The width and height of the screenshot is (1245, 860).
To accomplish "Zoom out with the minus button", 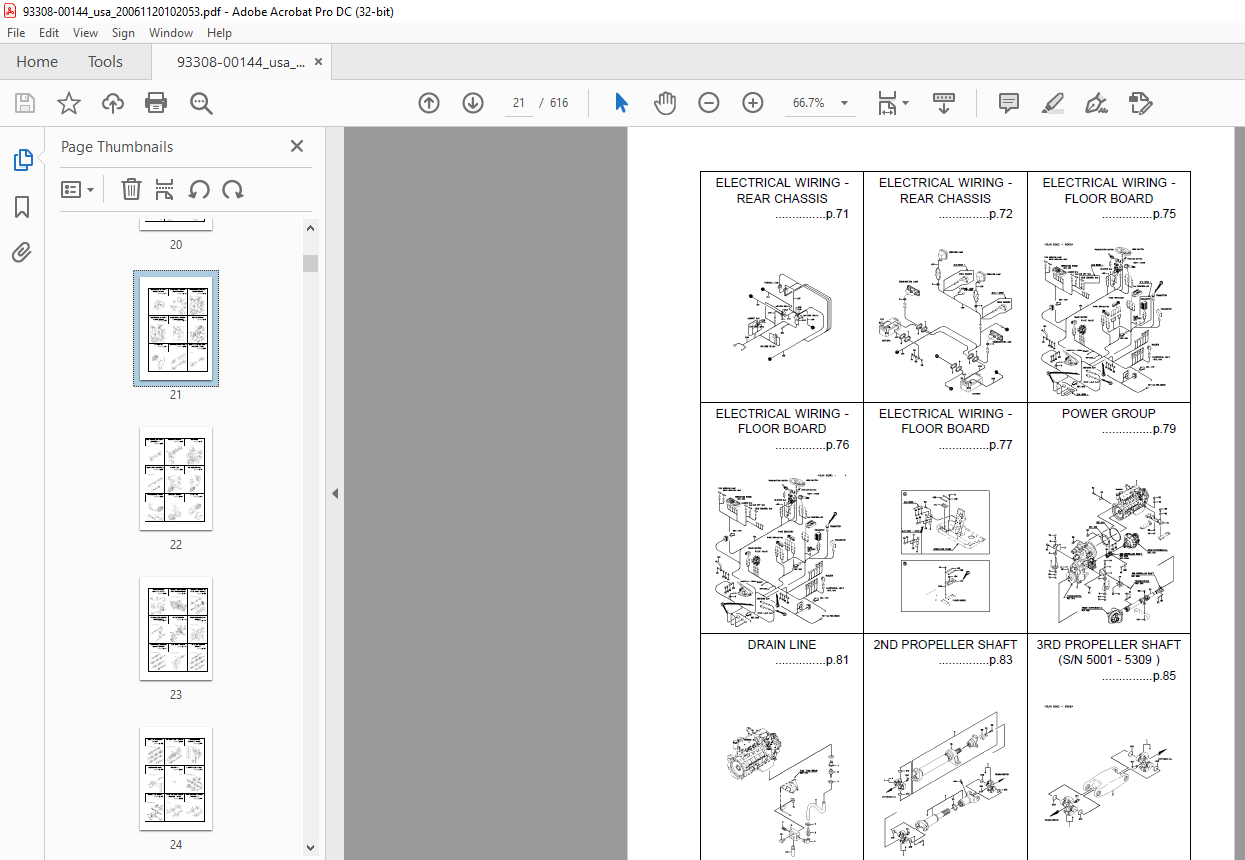I will pos(709,103).
